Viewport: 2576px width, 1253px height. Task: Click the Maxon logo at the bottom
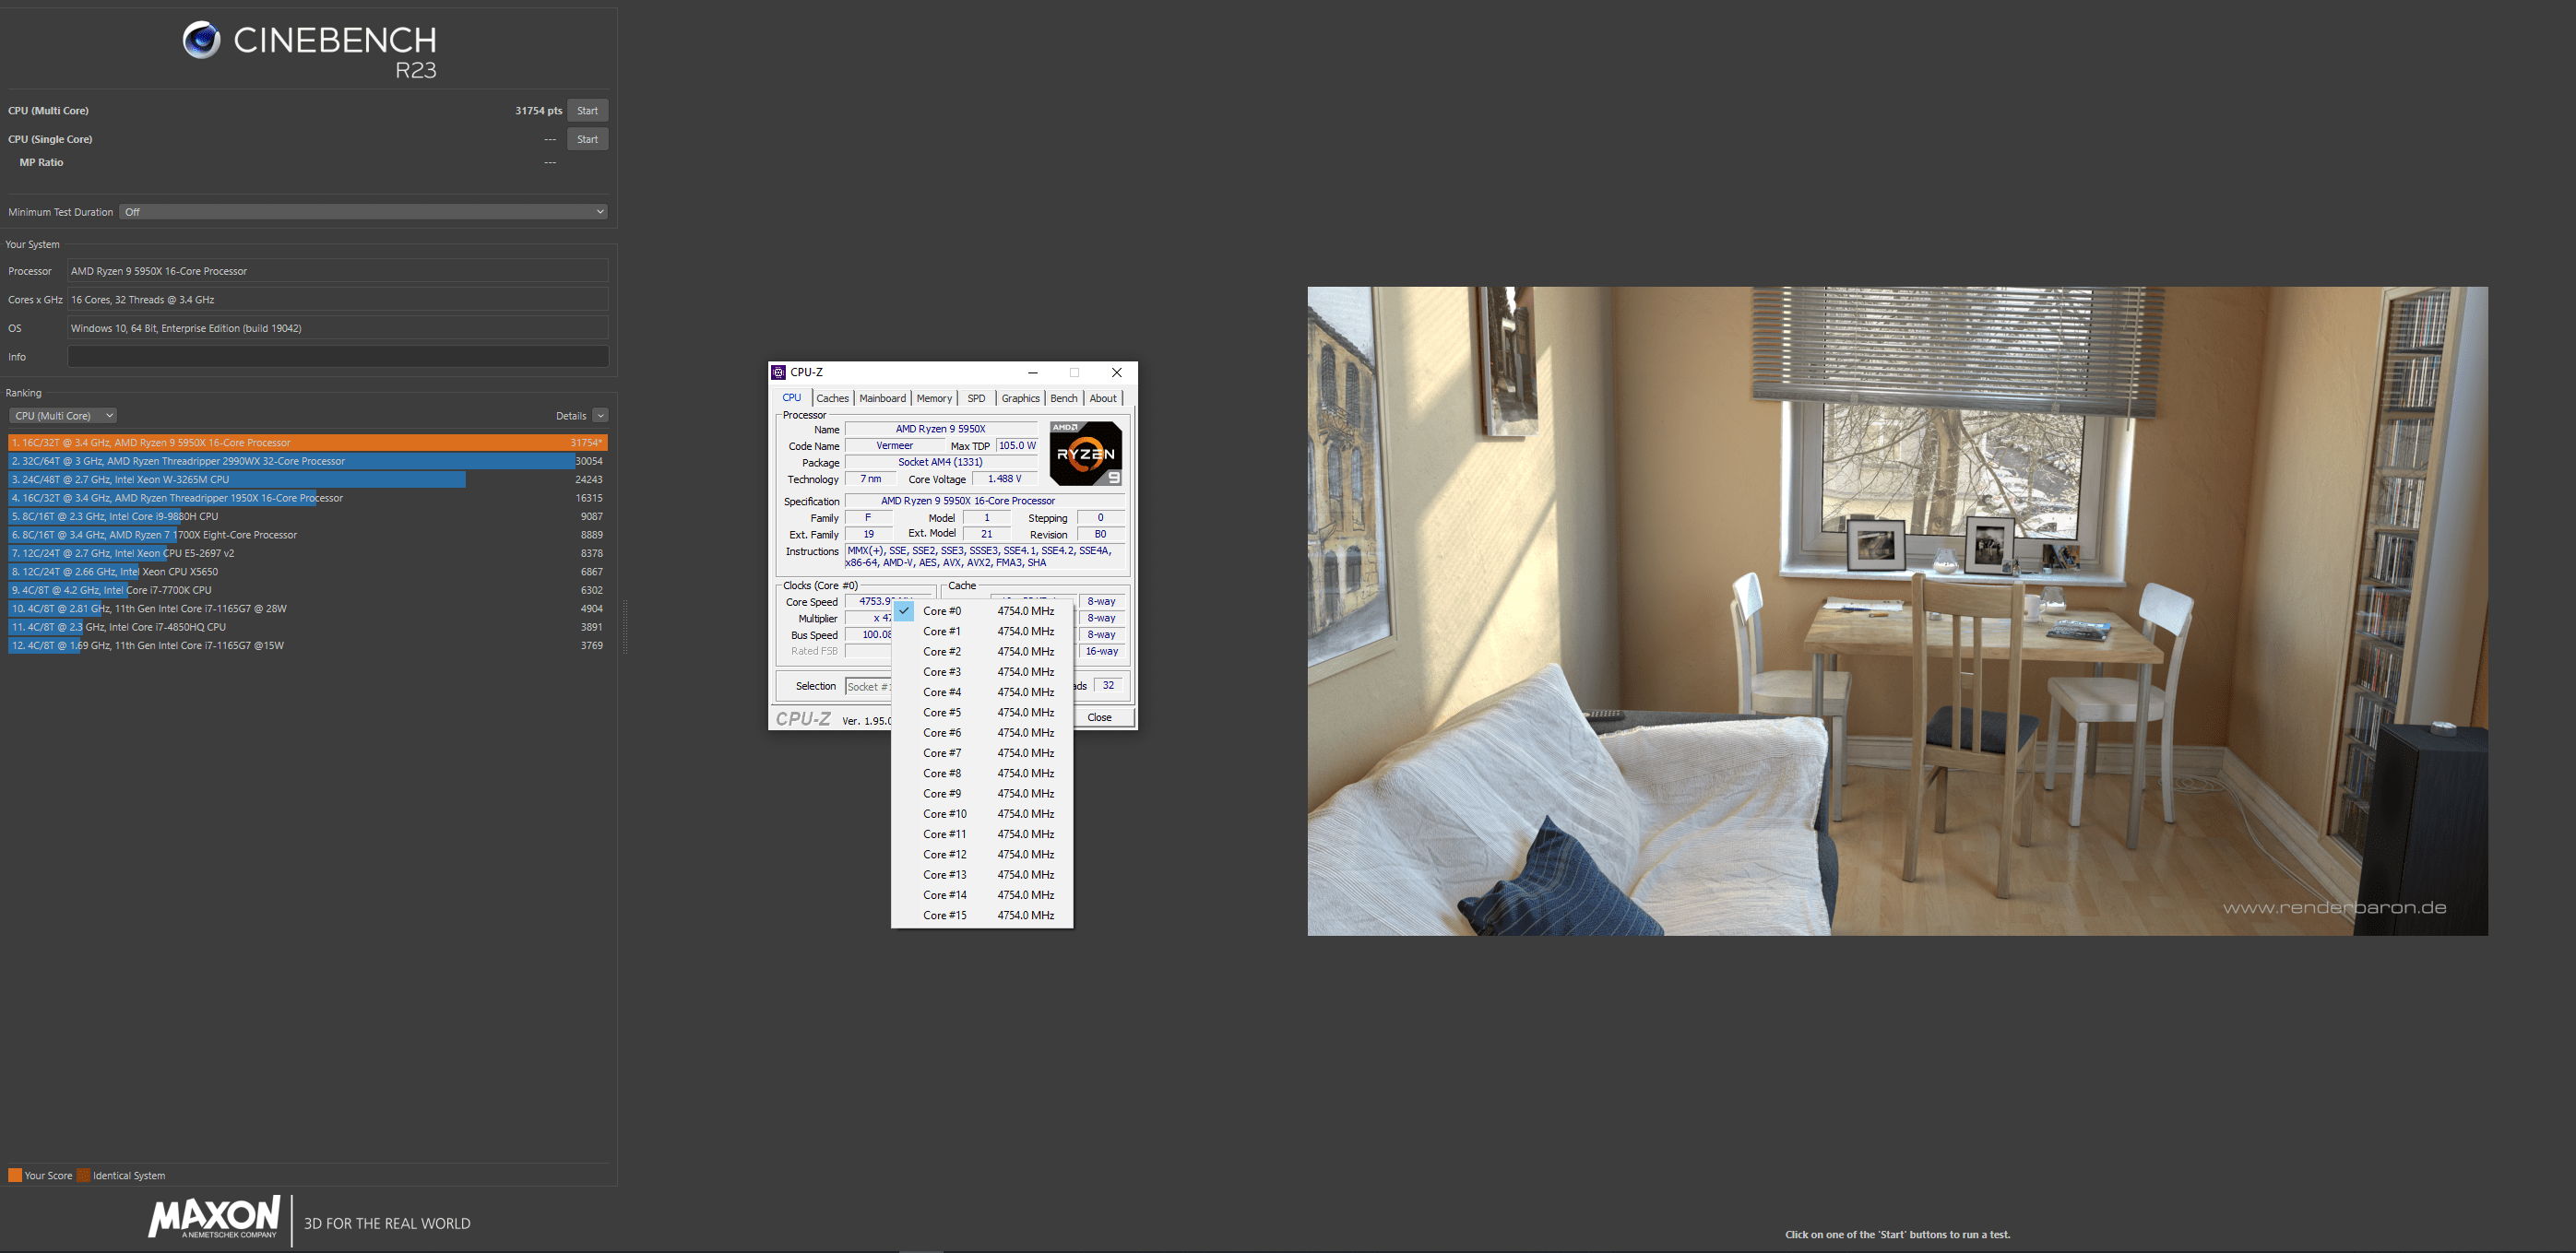click(214, 1218)
